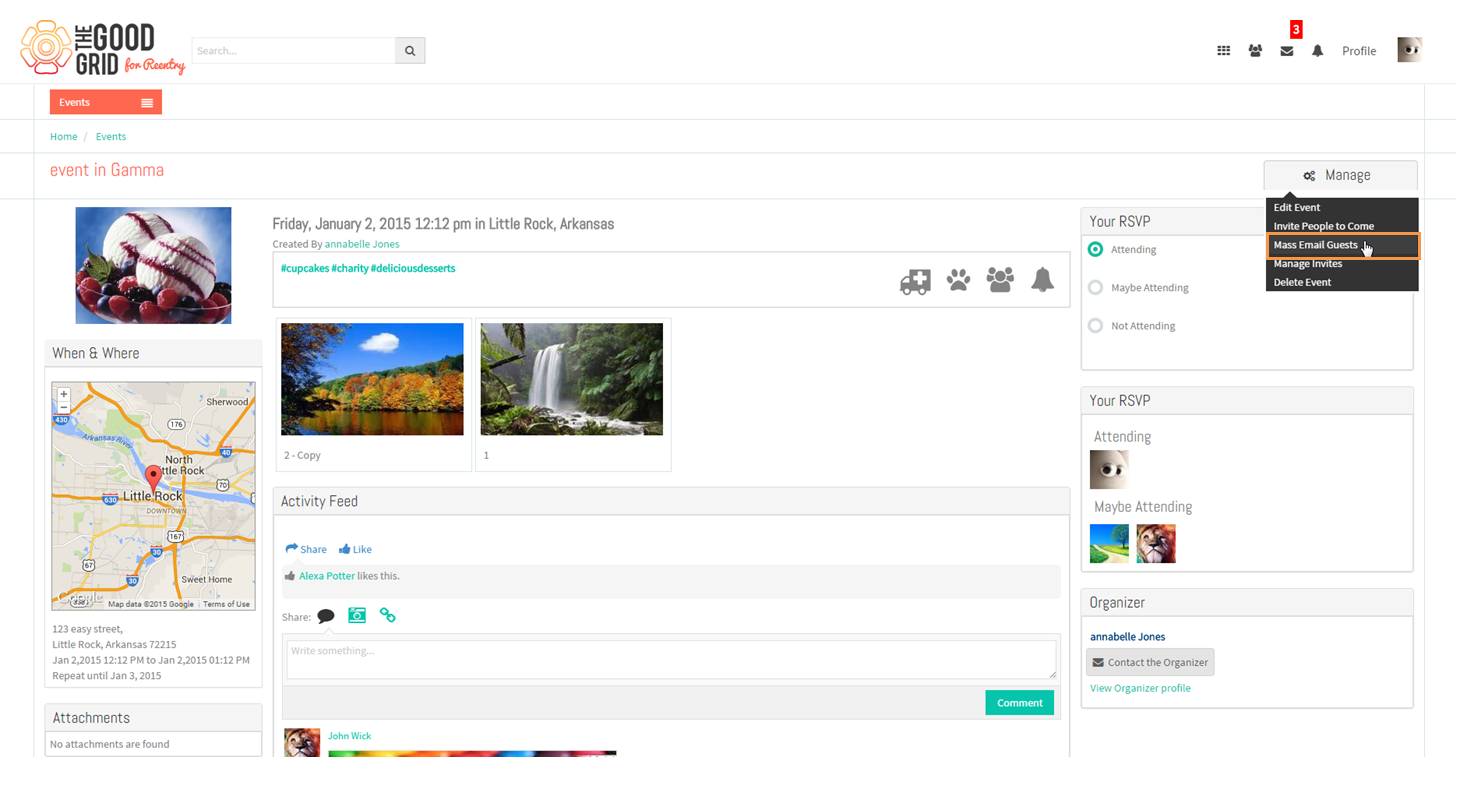Open John Wick's profile link
Screen dimensions: 1459x804
tap(349, 736)
